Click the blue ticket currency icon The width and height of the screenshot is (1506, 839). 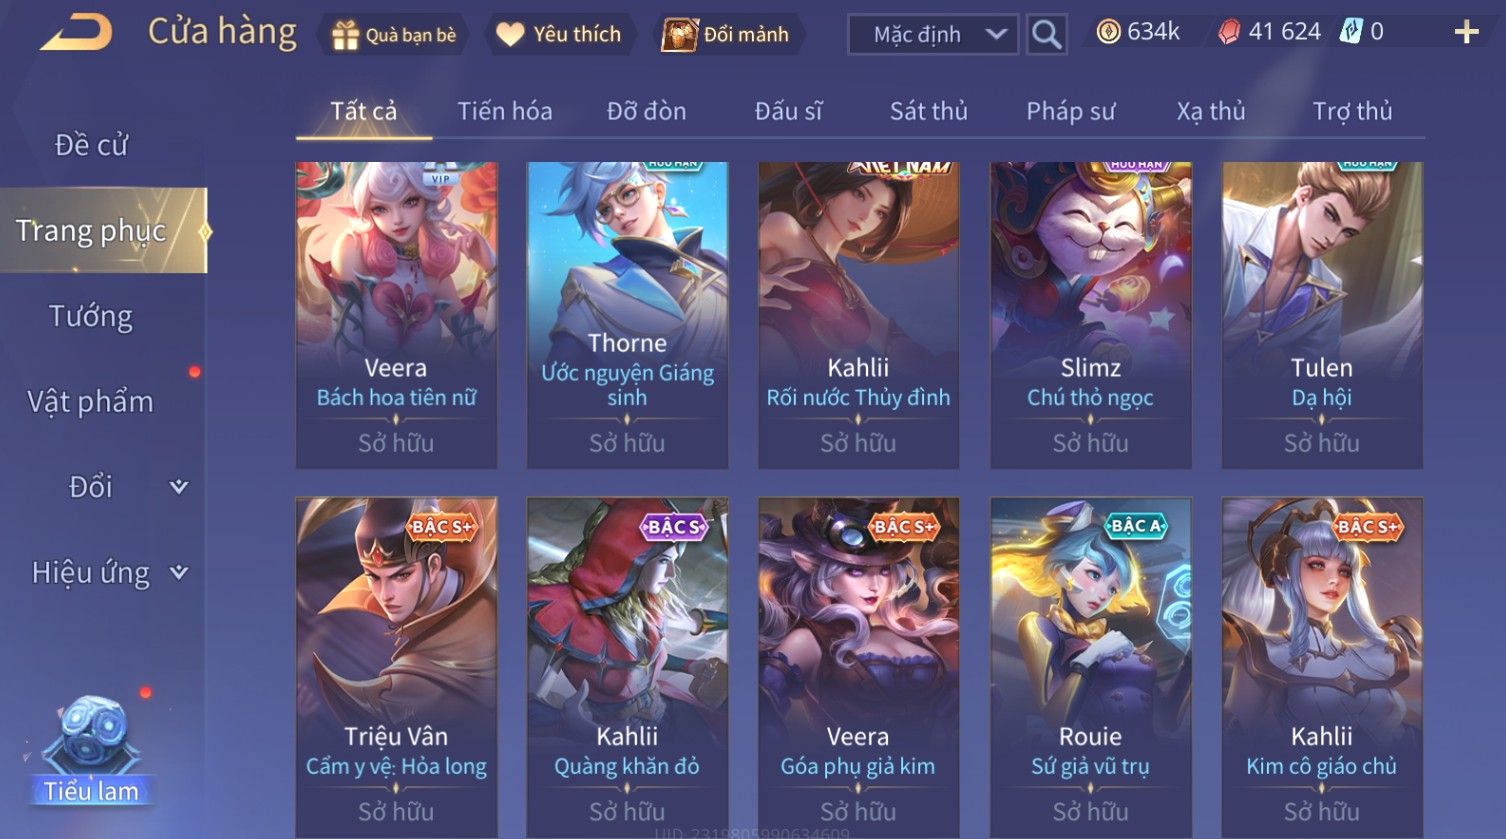click(1351, 32)
